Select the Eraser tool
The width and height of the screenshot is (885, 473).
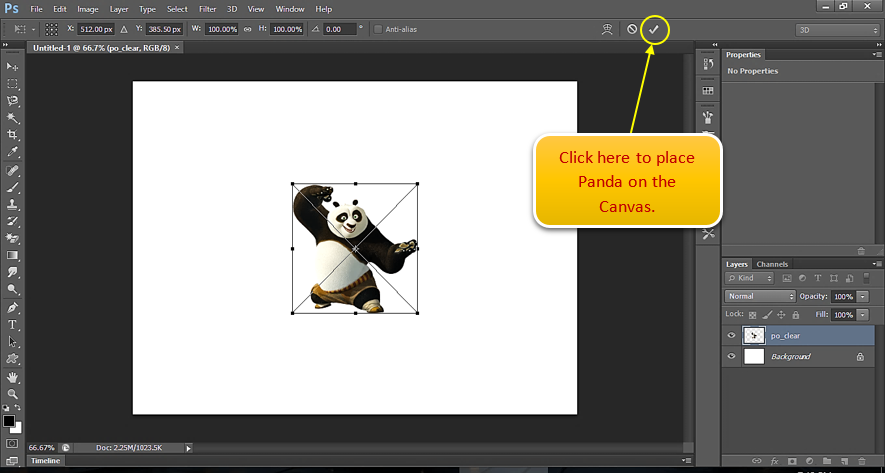point(12,238)
